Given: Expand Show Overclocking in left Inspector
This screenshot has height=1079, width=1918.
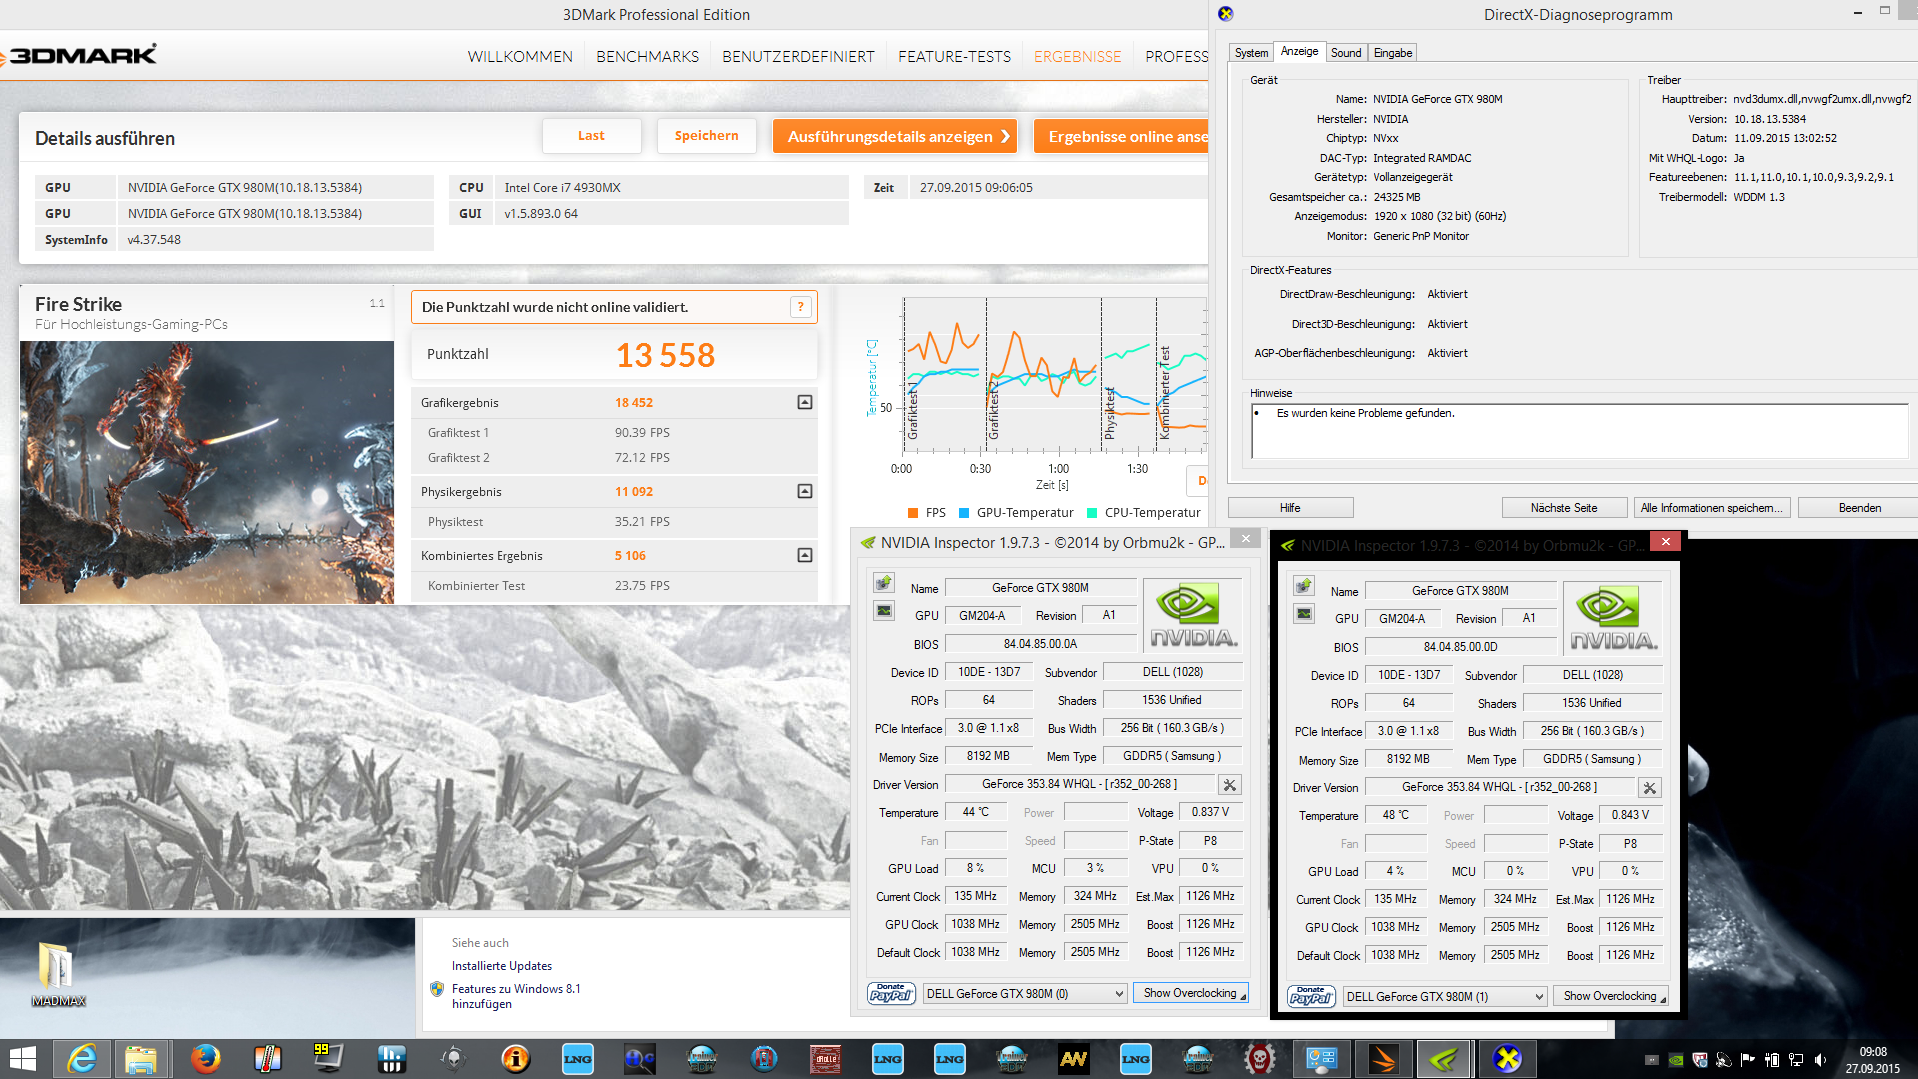Looking at the screenshot, I should pos(1191,993).
